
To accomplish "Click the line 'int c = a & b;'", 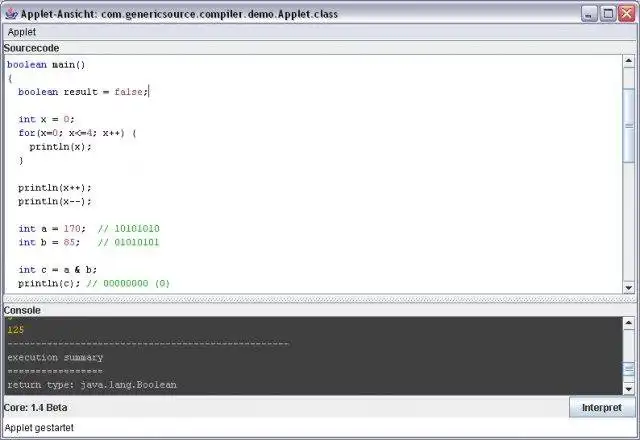I will tap(58, 269).
